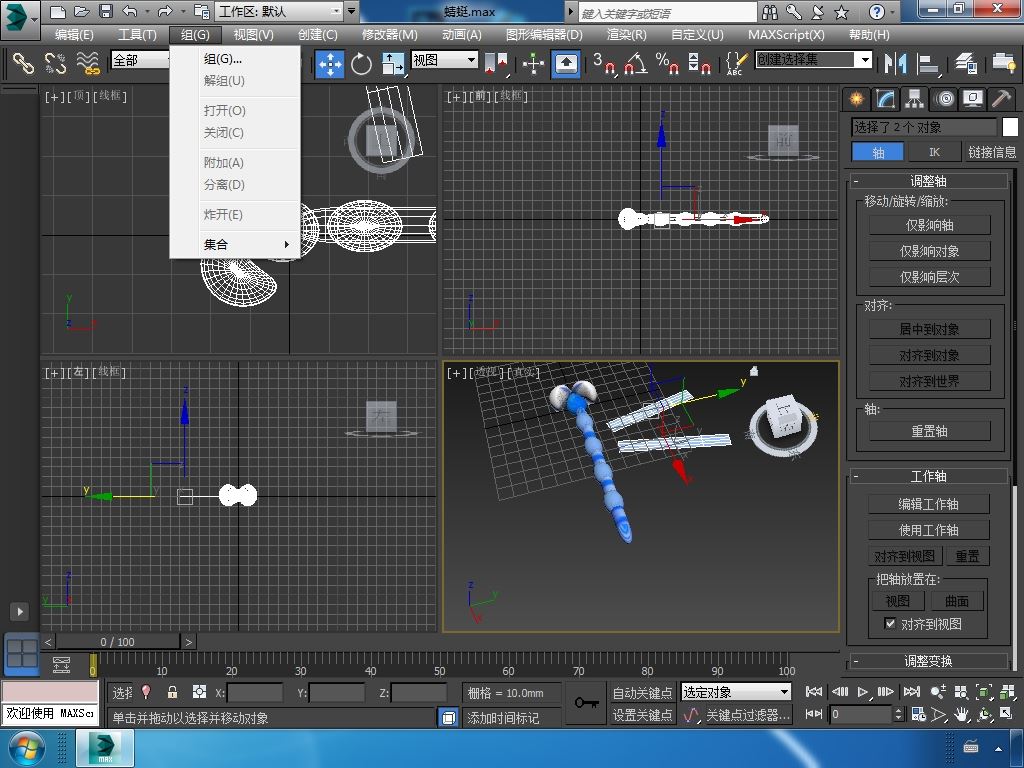Activate the Select and Move tool
Viewport: 1024px width, 768px height.
coord(330,63)
